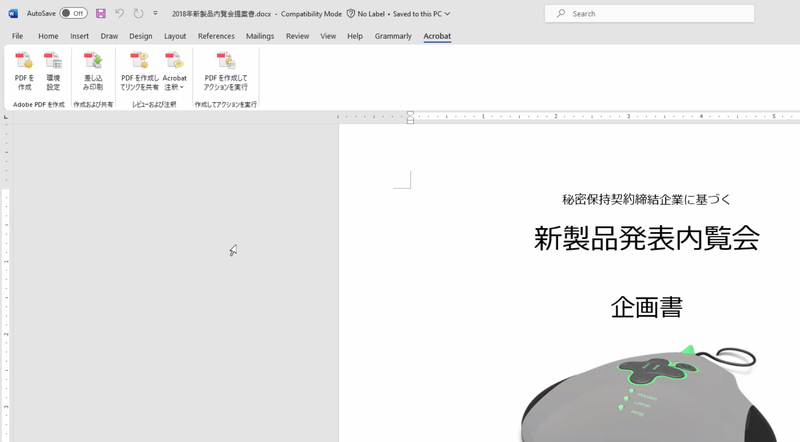Switch to the Grammarly tab
The image size is (800, 442).
coord(393,36)
